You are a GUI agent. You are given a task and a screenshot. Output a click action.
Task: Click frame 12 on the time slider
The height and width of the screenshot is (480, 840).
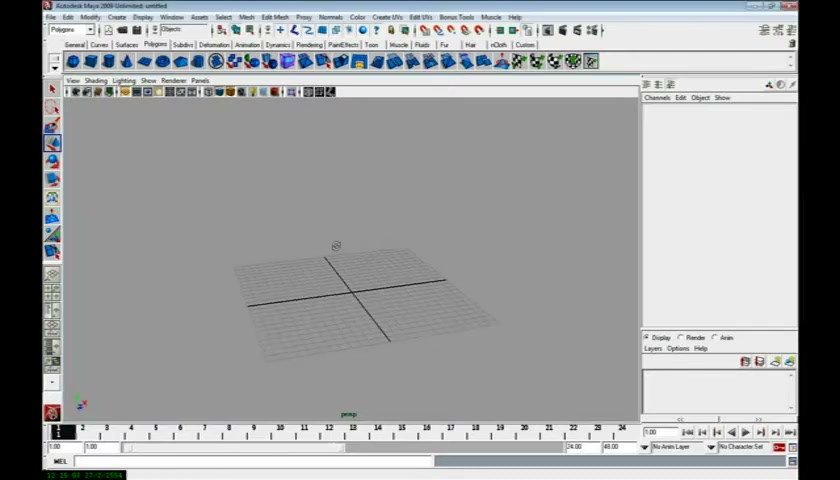point(328,431)
